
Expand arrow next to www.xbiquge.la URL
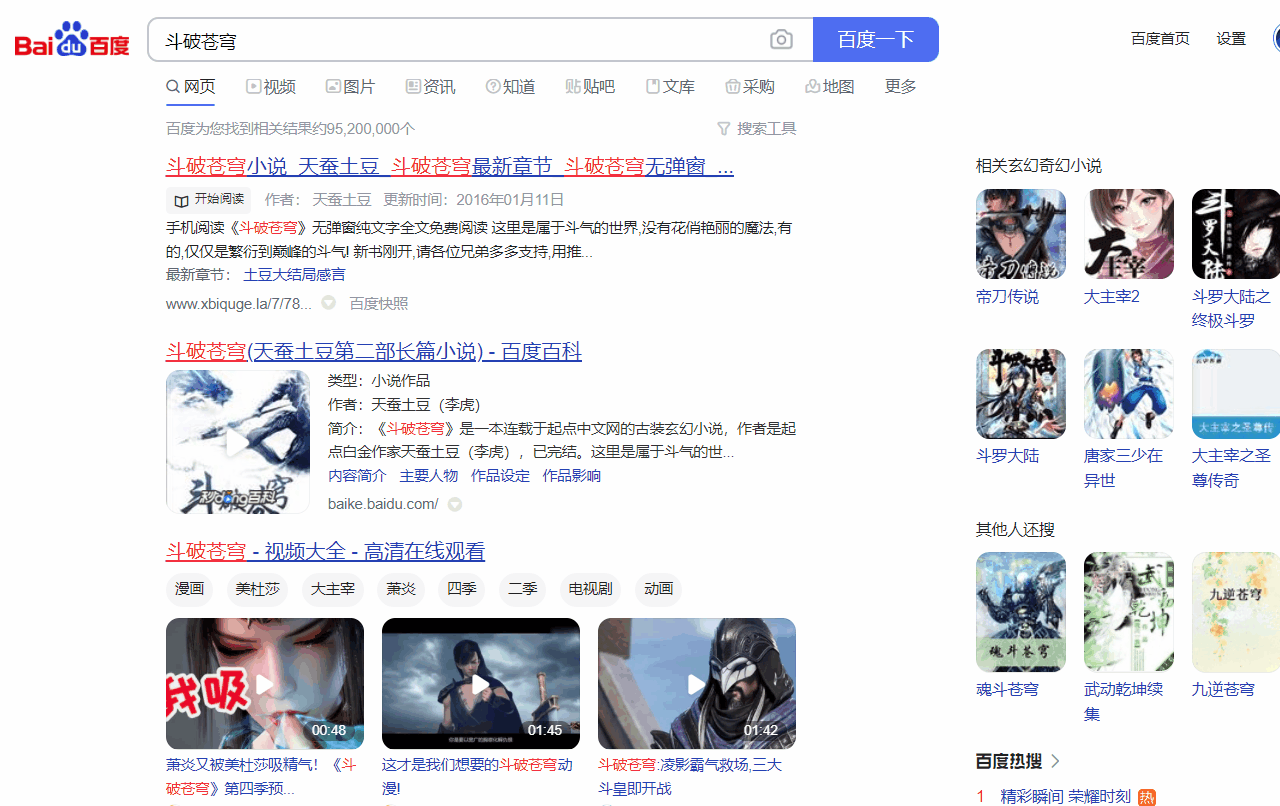[x=328, y=303]
